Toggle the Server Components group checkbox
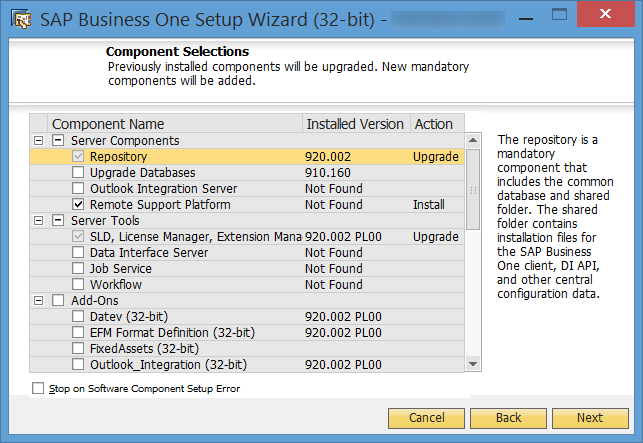 [x=58, y=140]
